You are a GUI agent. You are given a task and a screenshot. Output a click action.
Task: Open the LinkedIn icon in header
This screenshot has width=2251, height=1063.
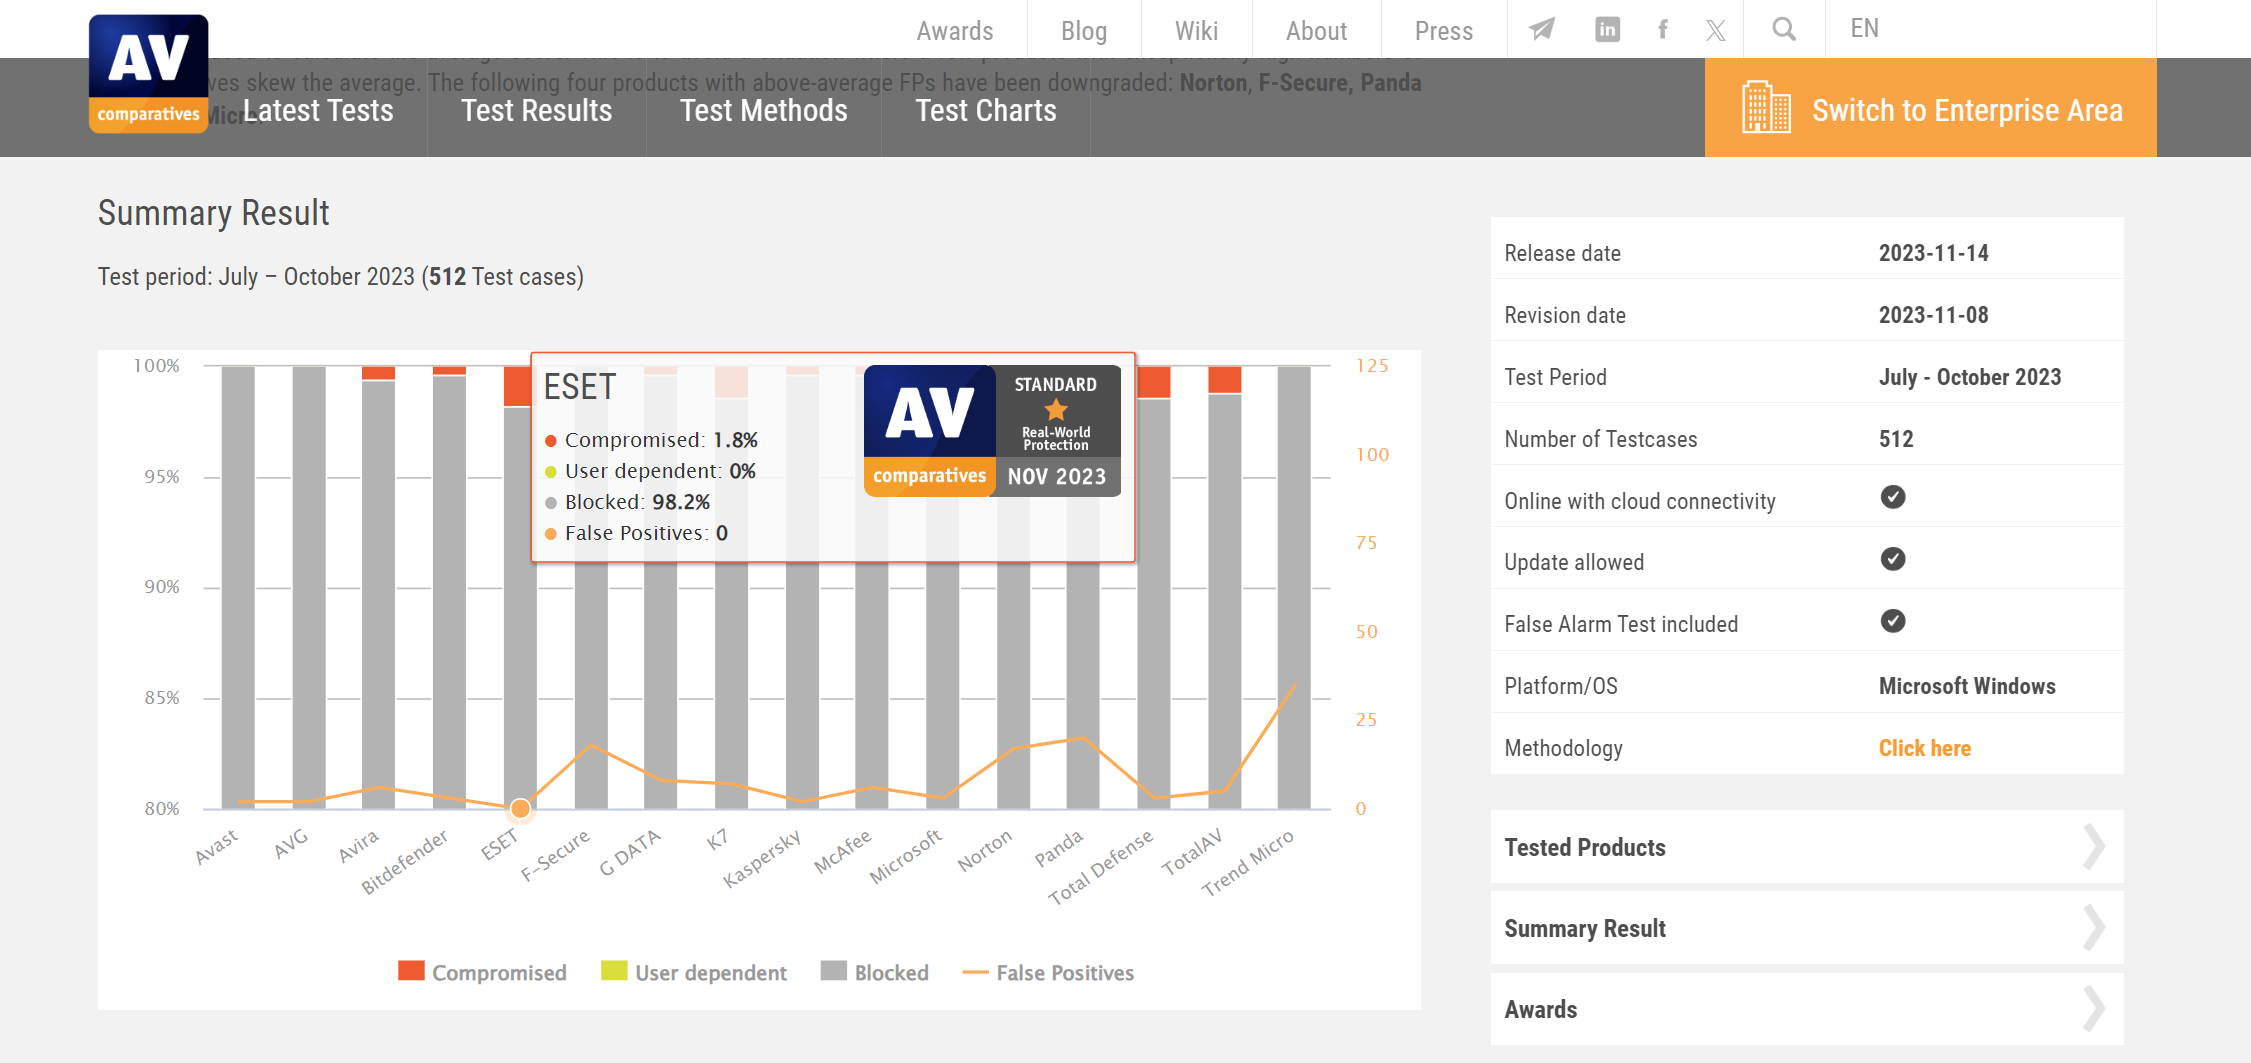tap(1607, 29)
